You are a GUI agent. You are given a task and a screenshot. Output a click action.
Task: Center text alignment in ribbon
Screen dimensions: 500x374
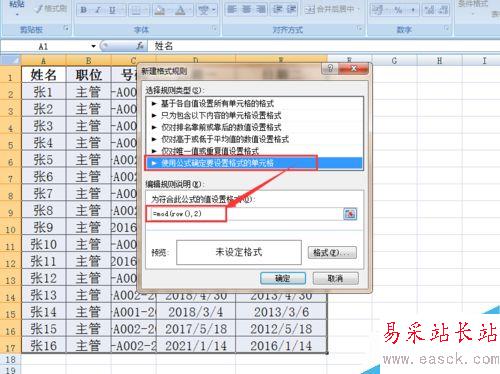point(246,9)
